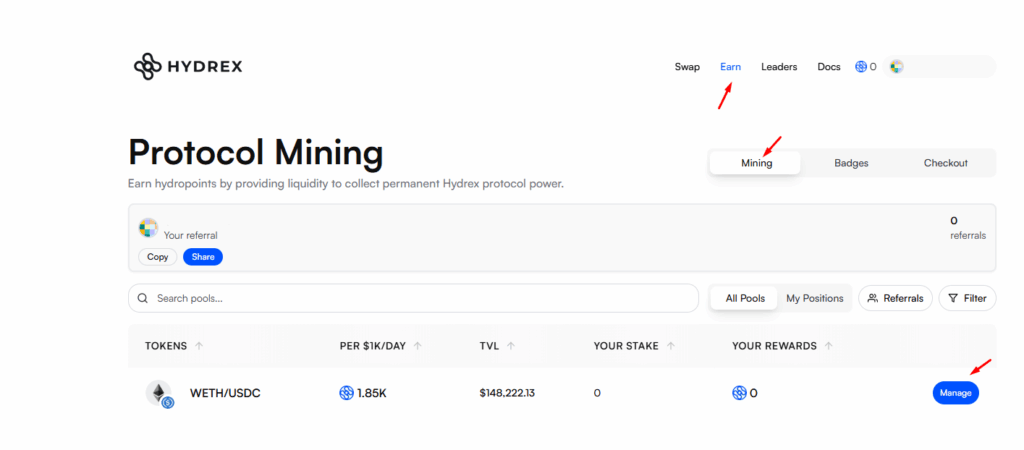The width and height of the screenshot is (1024, 450).
Task: Click the referral avatar icon above Your referral
Action: point(148,228)
